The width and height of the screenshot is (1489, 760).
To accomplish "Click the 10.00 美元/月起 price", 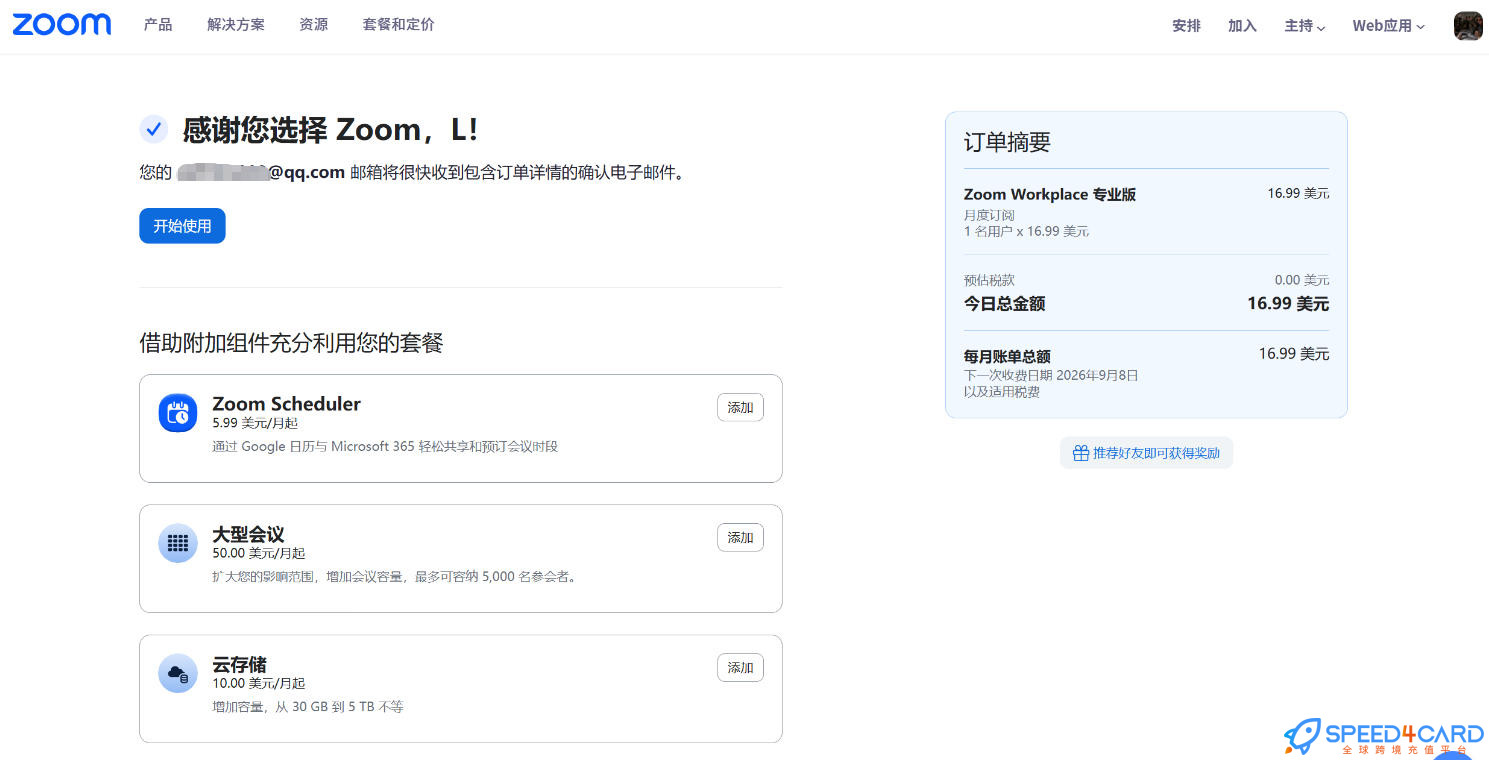I will pyautogui.click(x=258, y=683).
